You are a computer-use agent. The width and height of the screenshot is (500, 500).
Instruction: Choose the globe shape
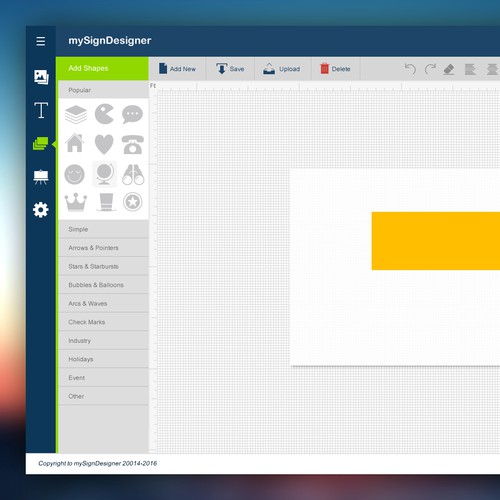(105, 174)
